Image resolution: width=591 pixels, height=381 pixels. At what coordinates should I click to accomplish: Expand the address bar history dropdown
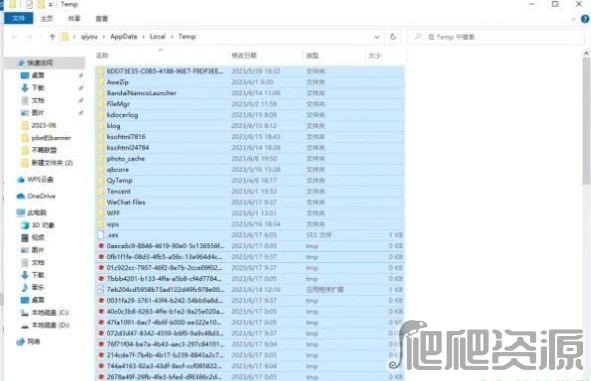(377, 37)
